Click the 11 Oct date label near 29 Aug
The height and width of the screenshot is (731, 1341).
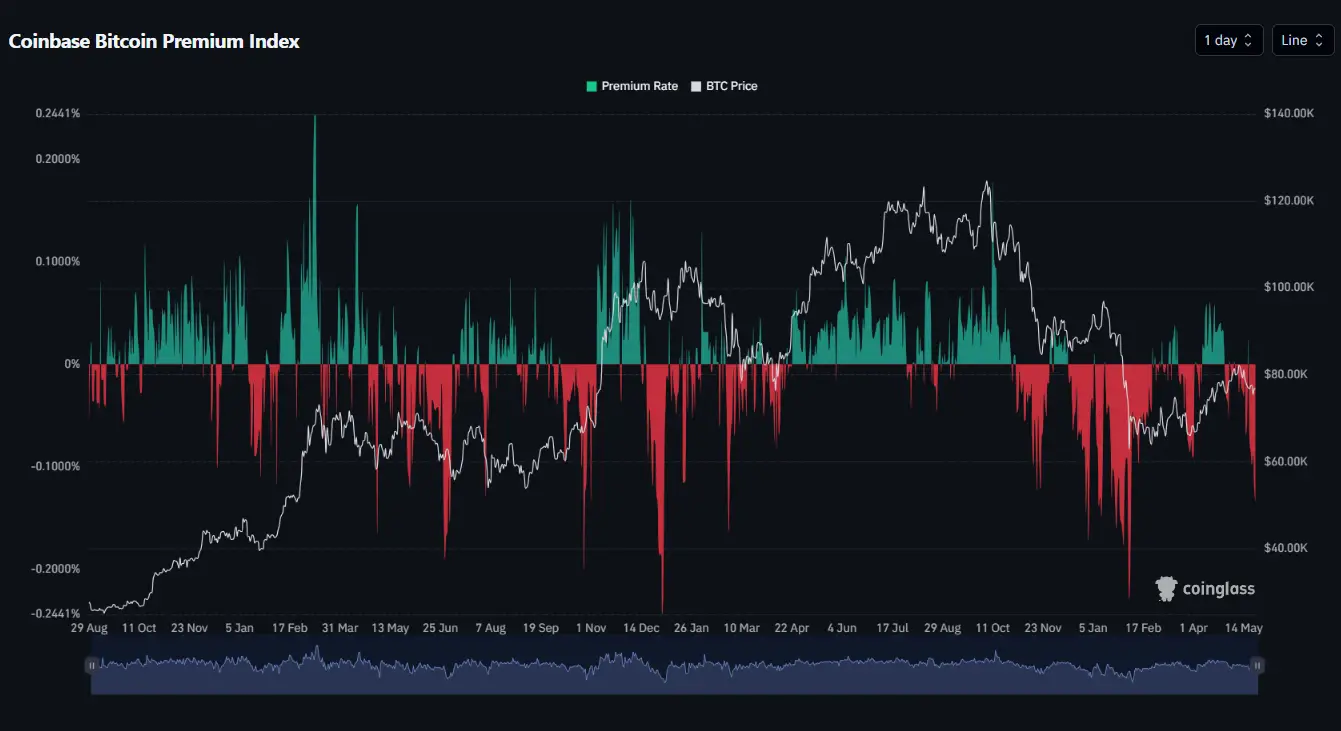click(x=139, y=629)
